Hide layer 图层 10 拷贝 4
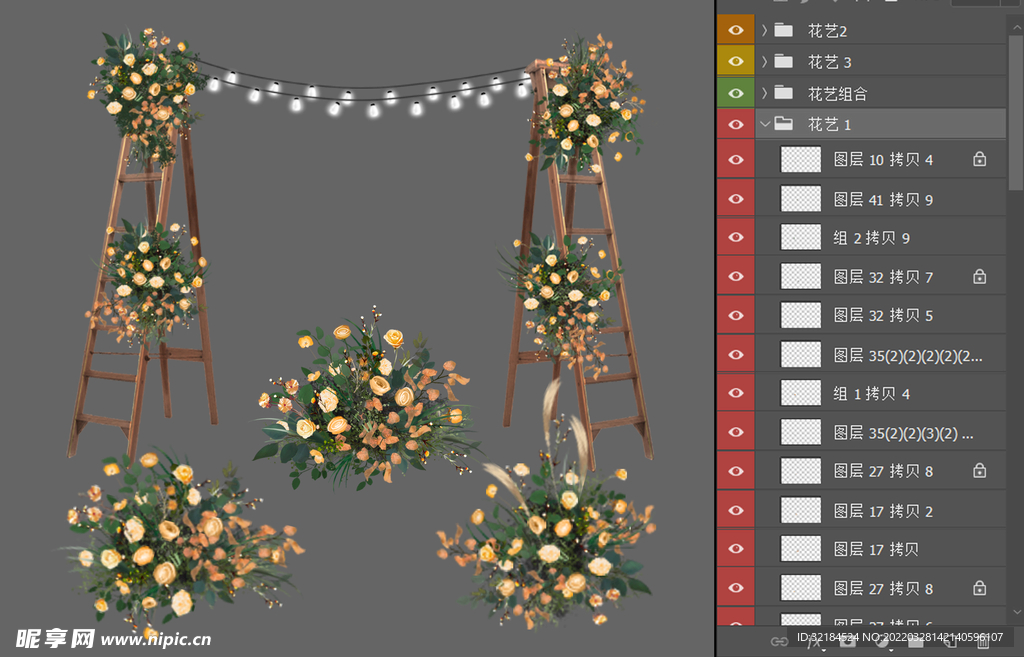Image resolution: width=1024 pixels, height=657 pixels. (735, 159)
